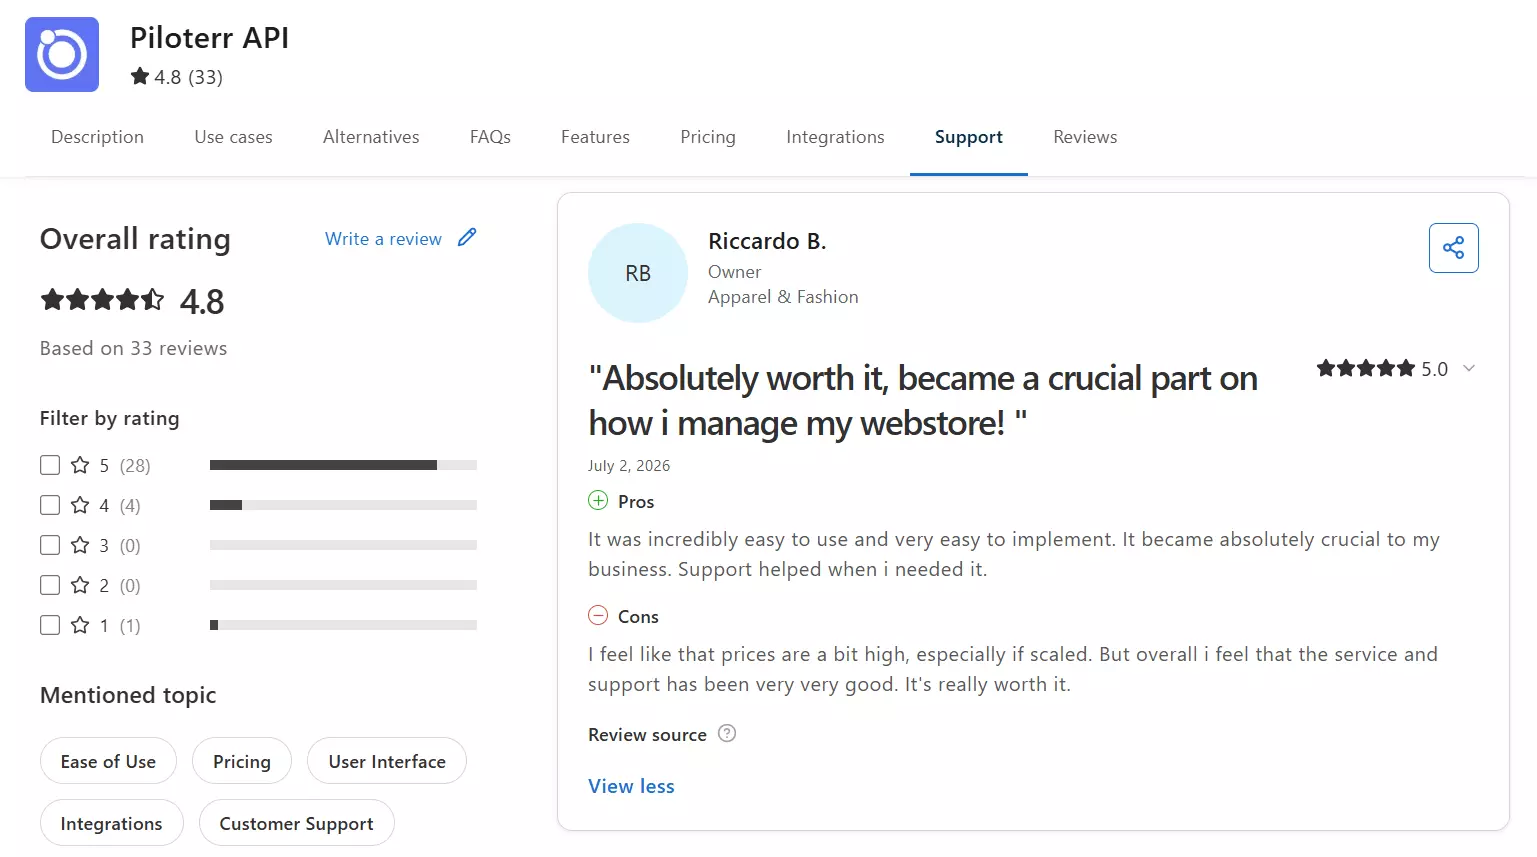This screenshot has height=857, width=1537.
Task: Select the Customer Support topic chip
Action: pyautogui.click(x=296, y=823)
